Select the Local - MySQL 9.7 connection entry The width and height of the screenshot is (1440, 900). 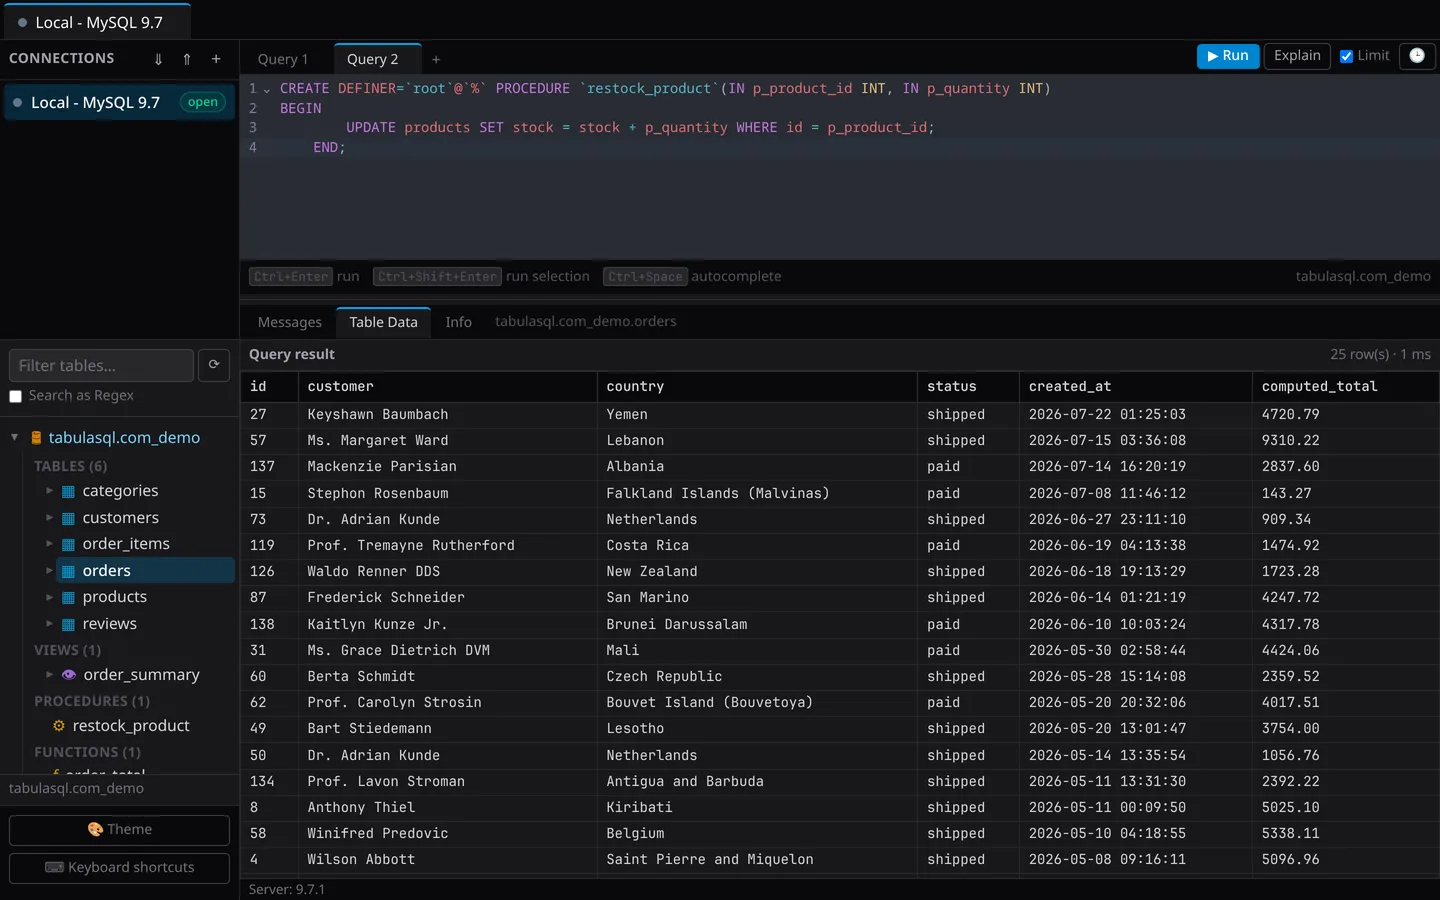(x=119, y=102)
